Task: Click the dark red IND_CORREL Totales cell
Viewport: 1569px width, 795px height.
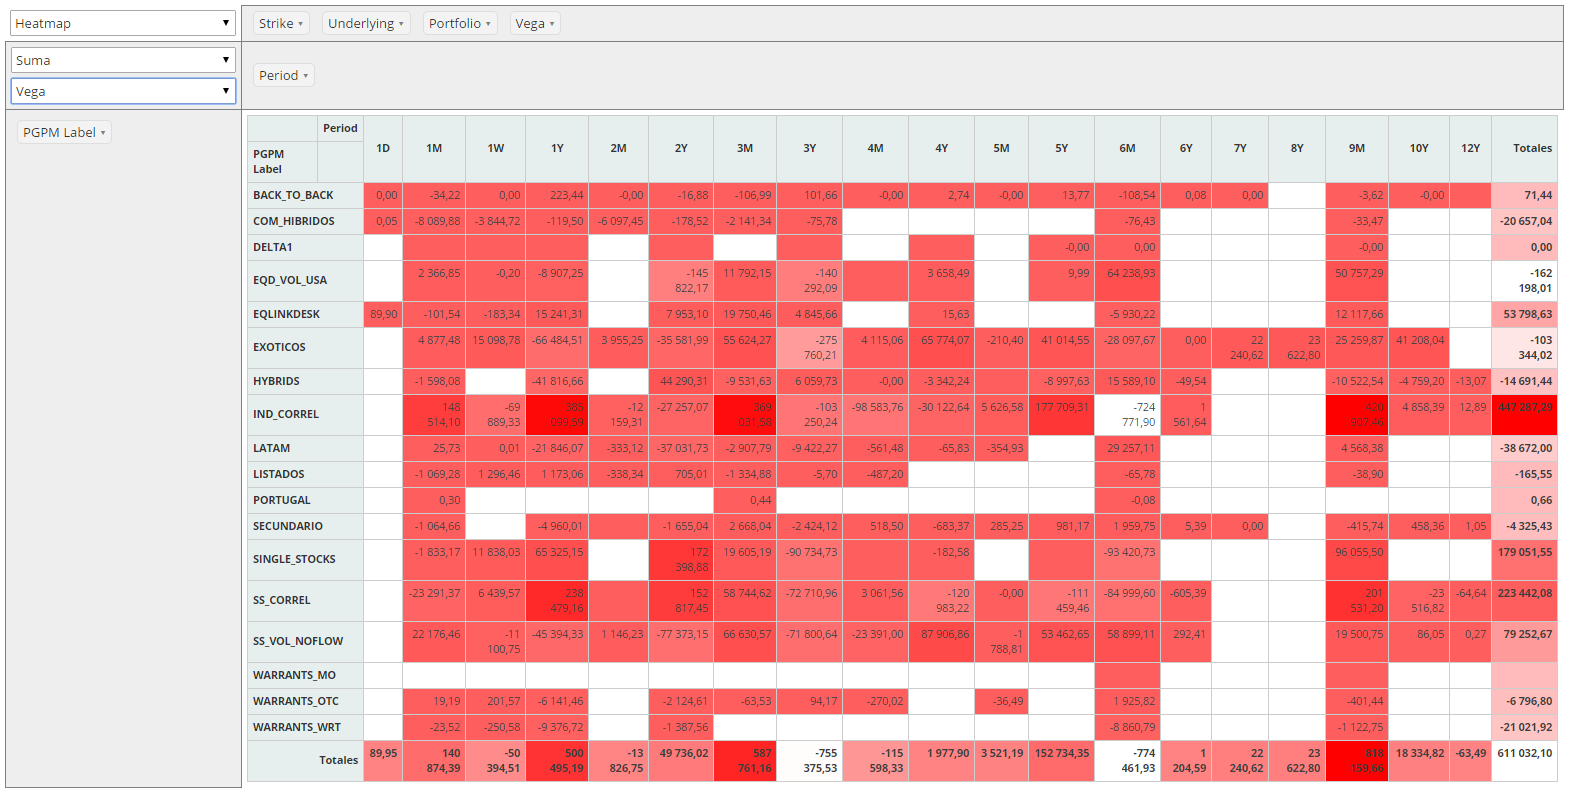Action: (x=1524, y=414)
